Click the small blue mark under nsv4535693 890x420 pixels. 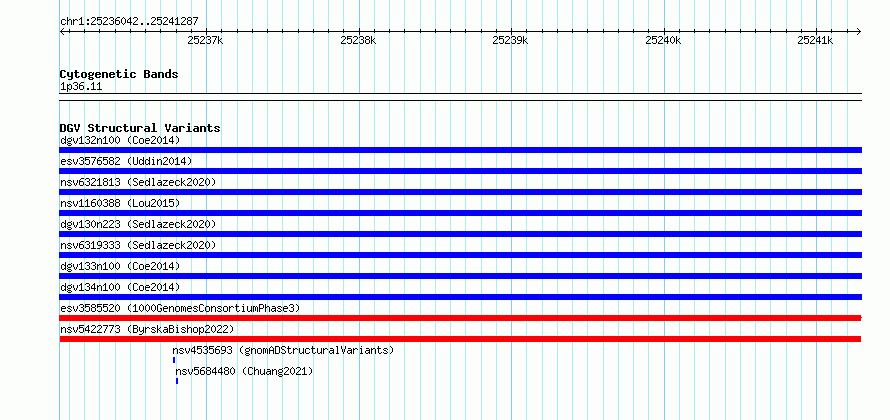click(x=174, y=360)
